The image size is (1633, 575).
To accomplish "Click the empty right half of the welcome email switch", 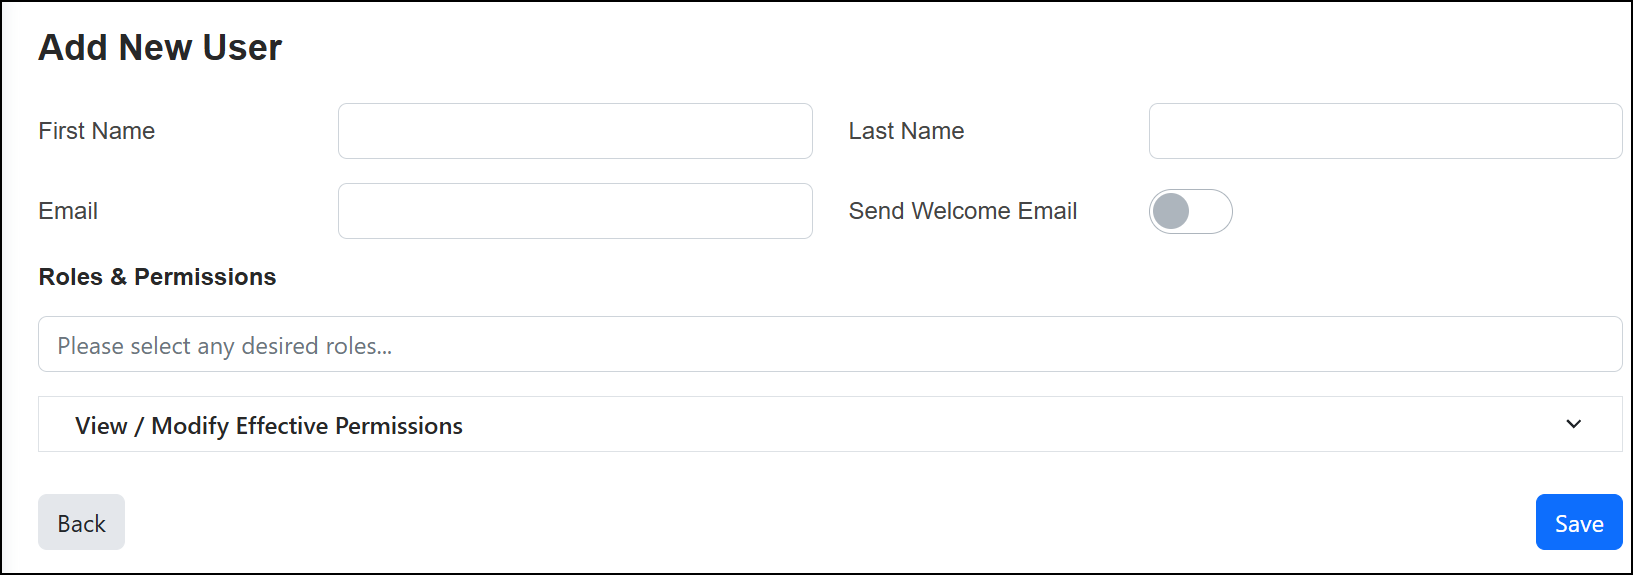I will 1211,211.
